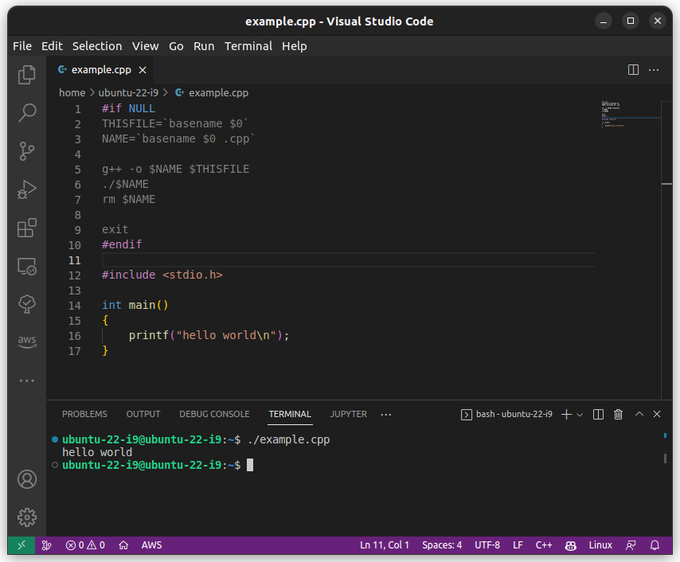Viewport: 680px width, 562px height.
Task: Click the ubuntu-22-i9 breadcrumb
Action: [x=128, y=93]
